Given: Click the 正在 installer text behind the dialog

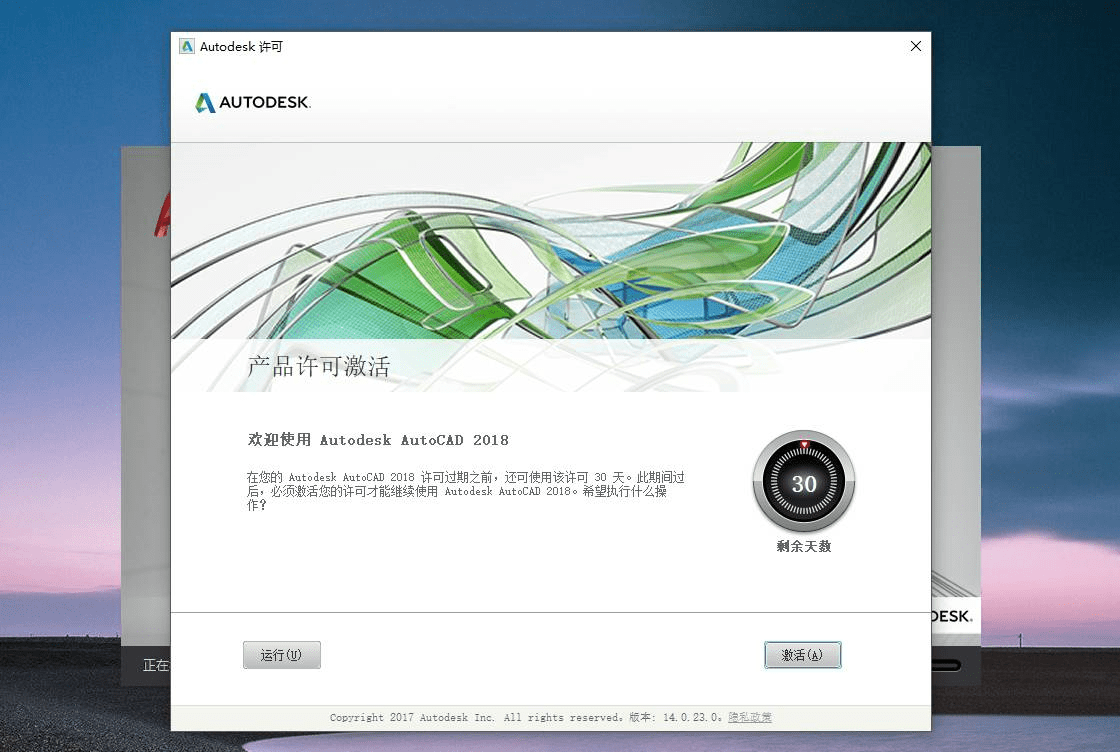Looking at the screenshot, I should tap(156, 664).
